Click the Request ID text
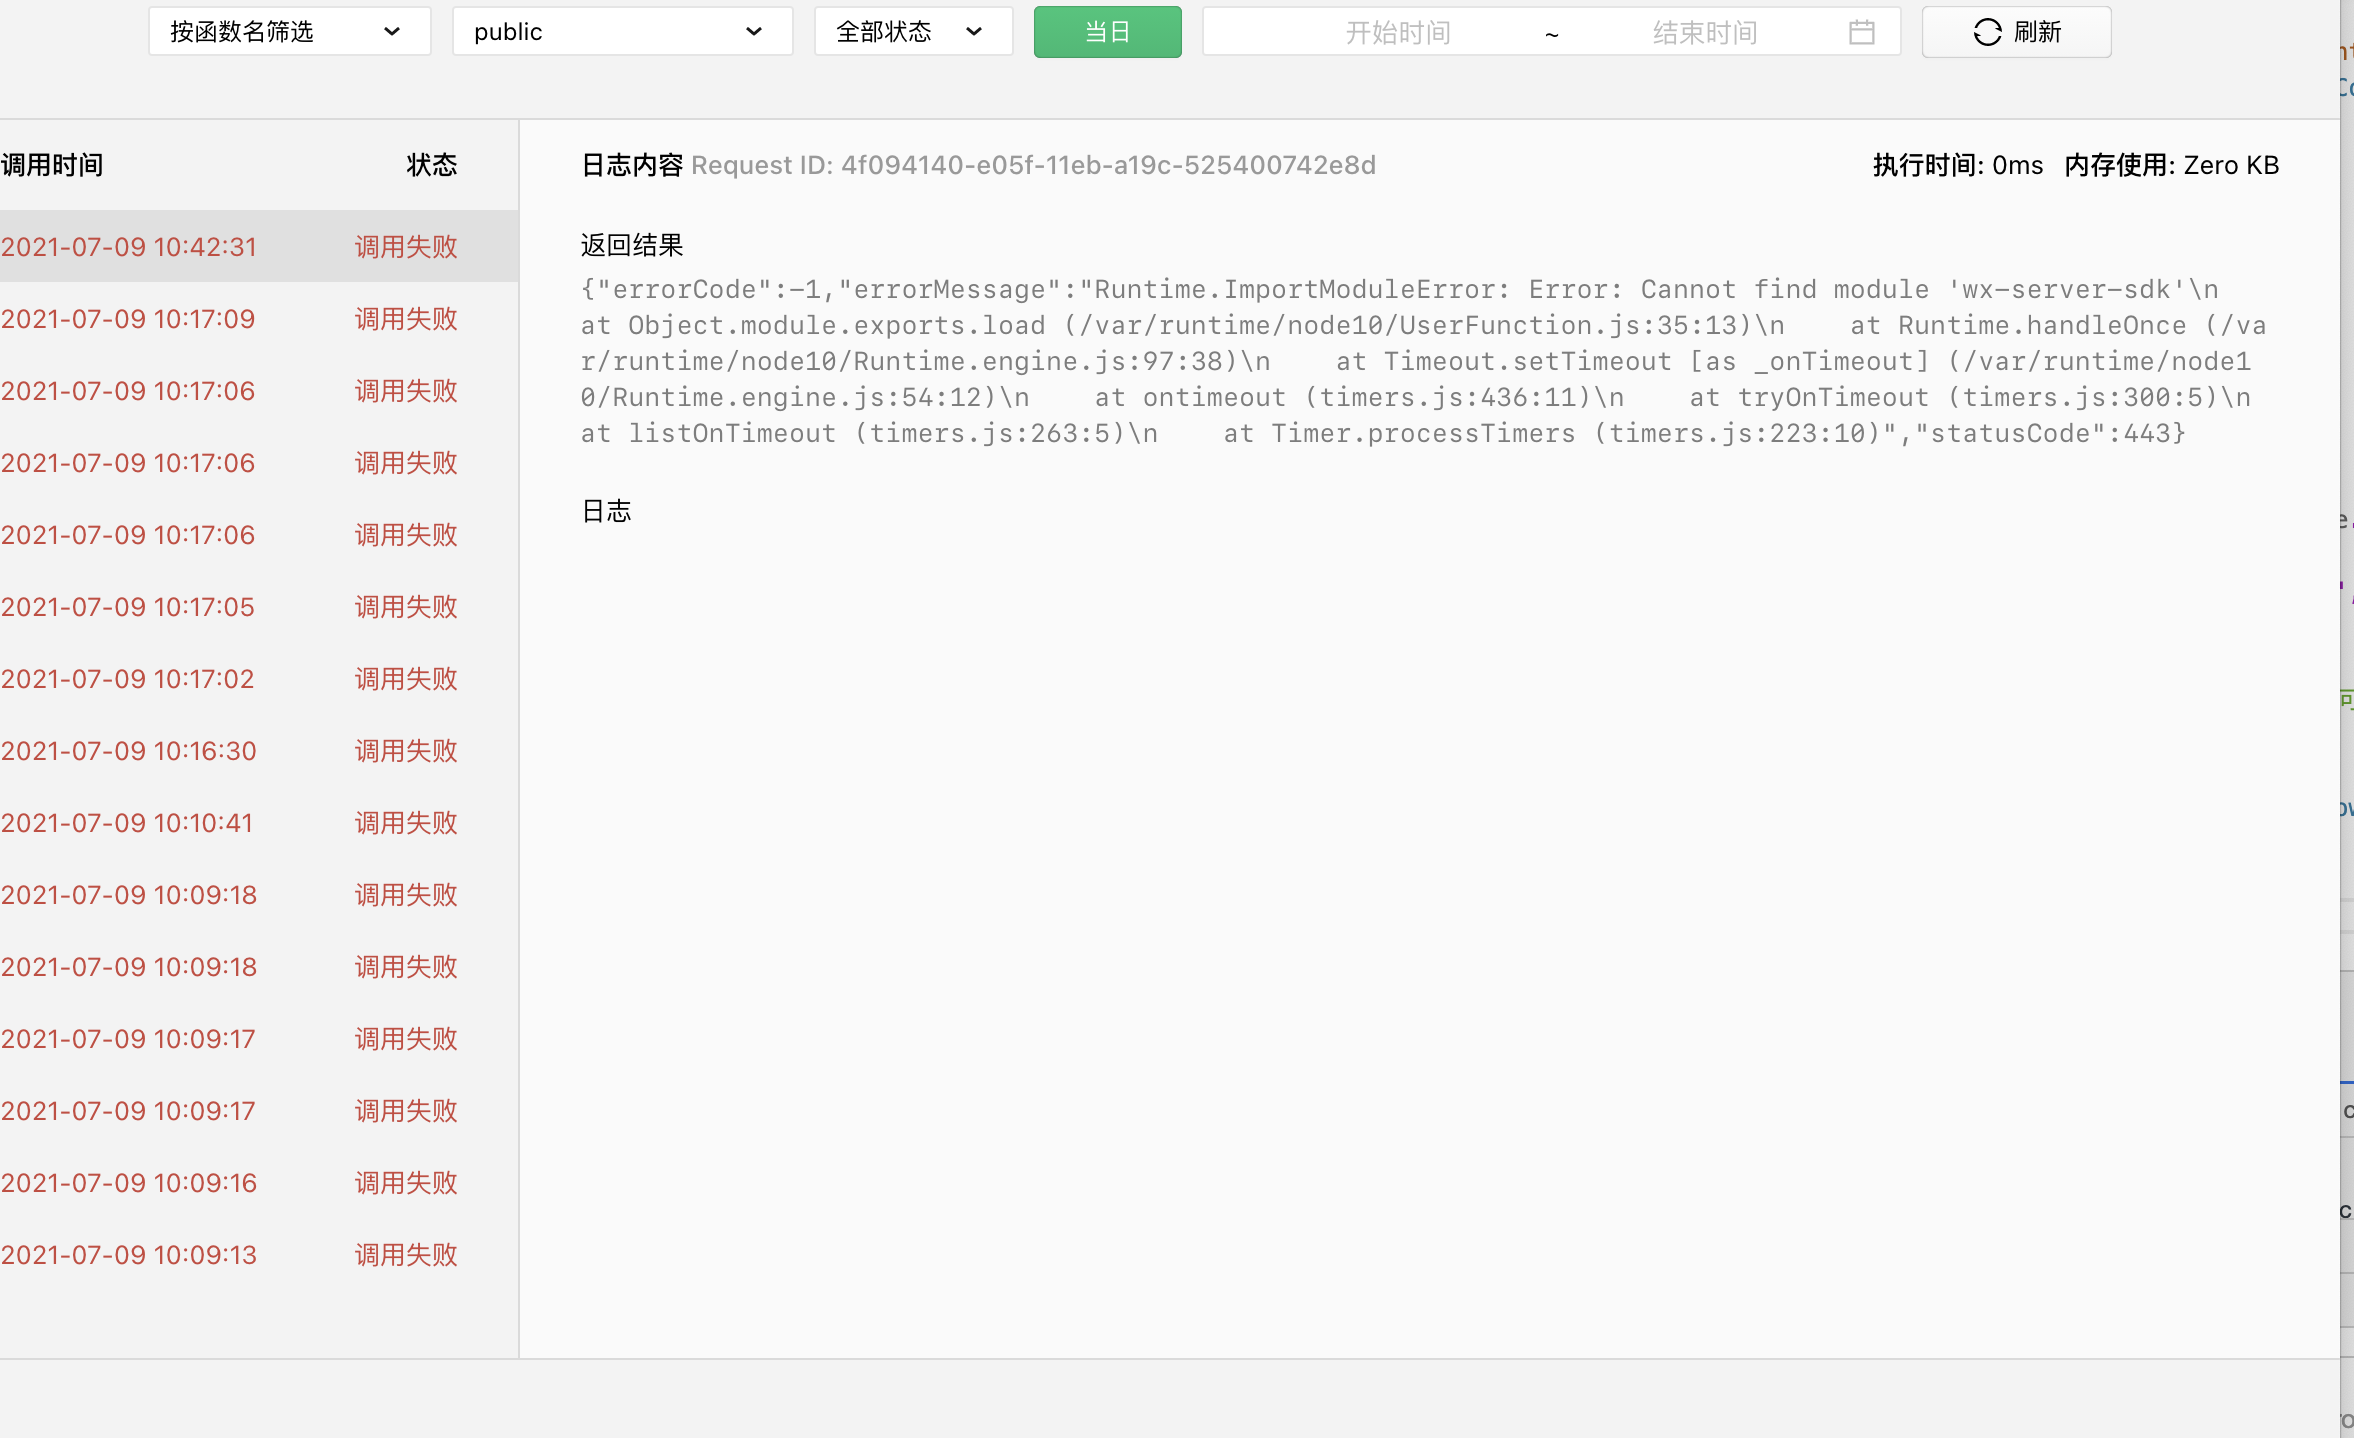 coord(1033,165)
